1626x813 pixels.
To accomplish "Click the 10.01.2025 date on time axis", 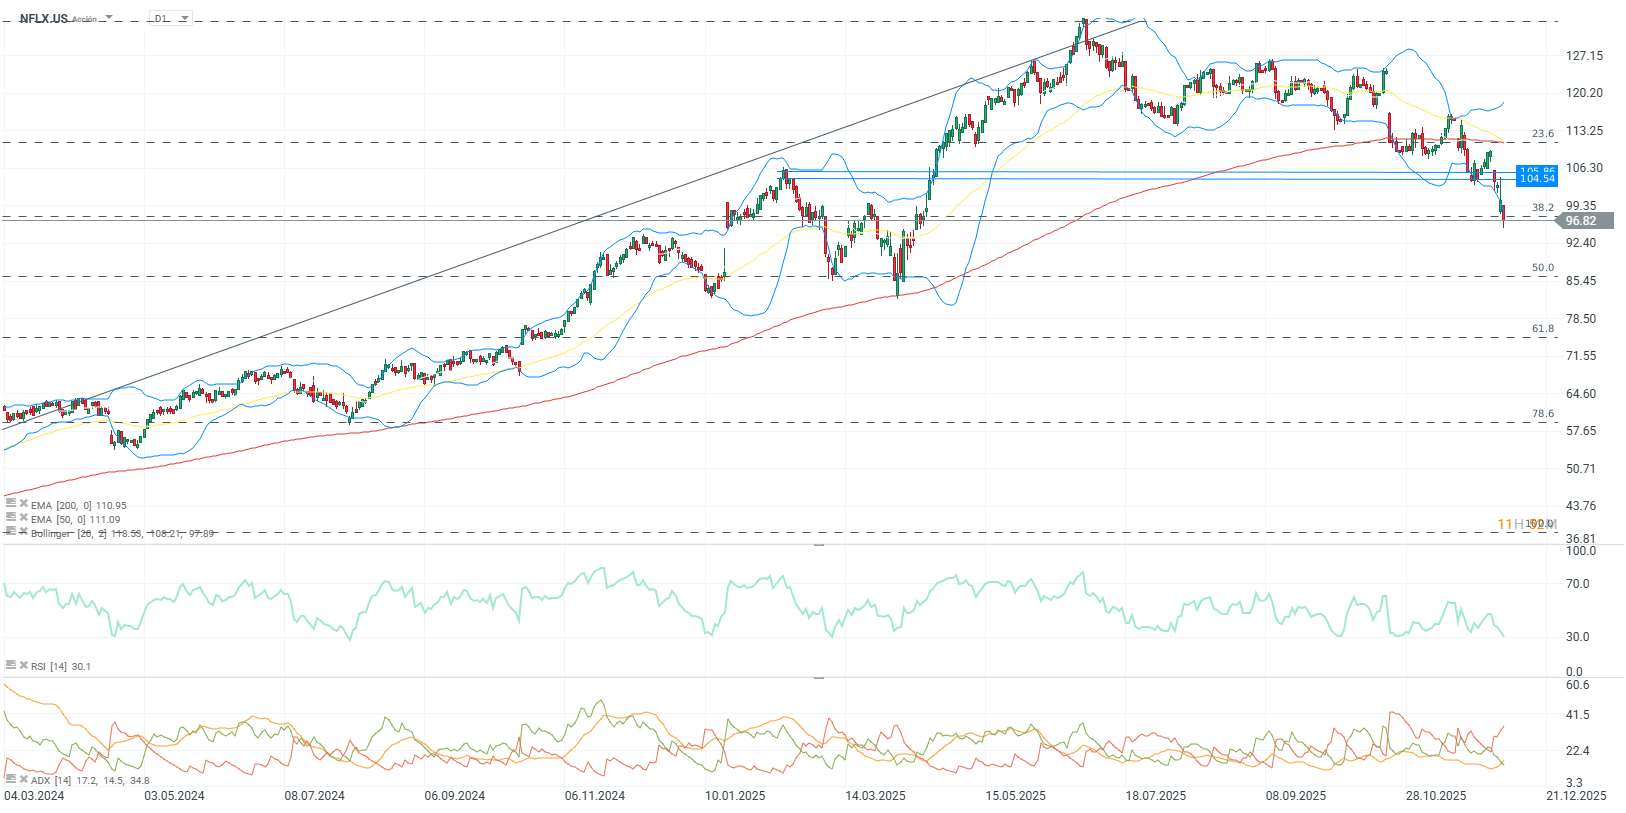I will pos(735,796).
